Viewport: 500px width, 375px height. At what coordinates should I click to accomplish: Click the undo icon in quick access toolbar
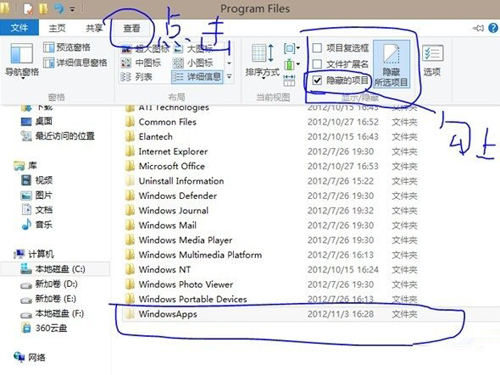[x=59, y=9]
